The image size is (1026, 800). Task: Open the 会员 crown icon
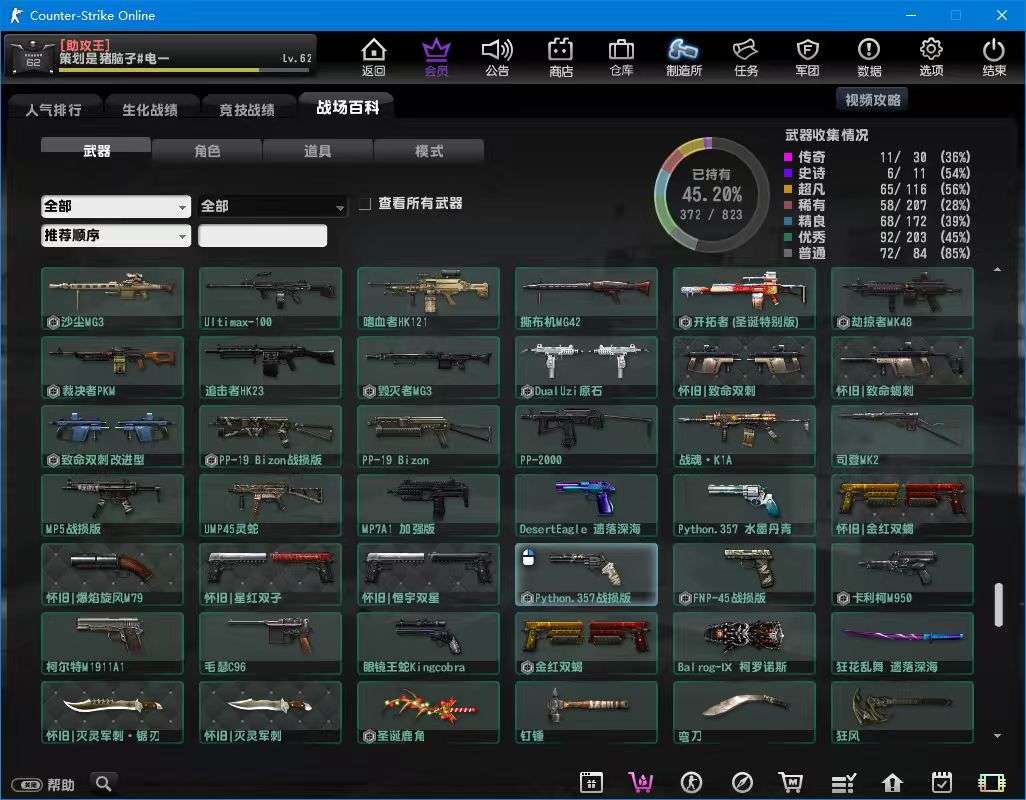(436, 57)
